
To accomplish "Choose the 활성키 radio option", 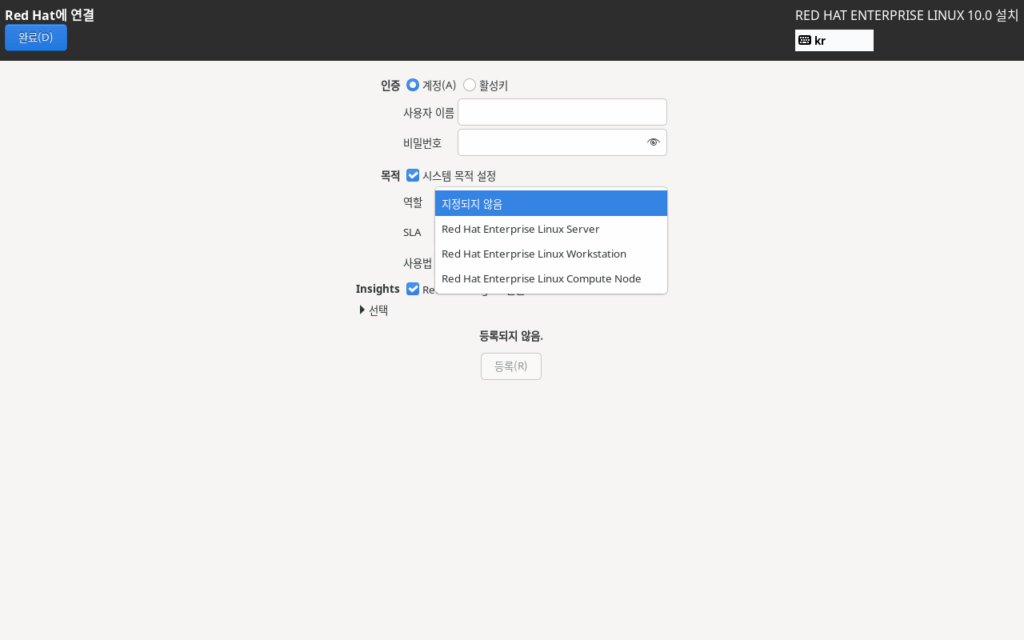I will pos(470,86).
